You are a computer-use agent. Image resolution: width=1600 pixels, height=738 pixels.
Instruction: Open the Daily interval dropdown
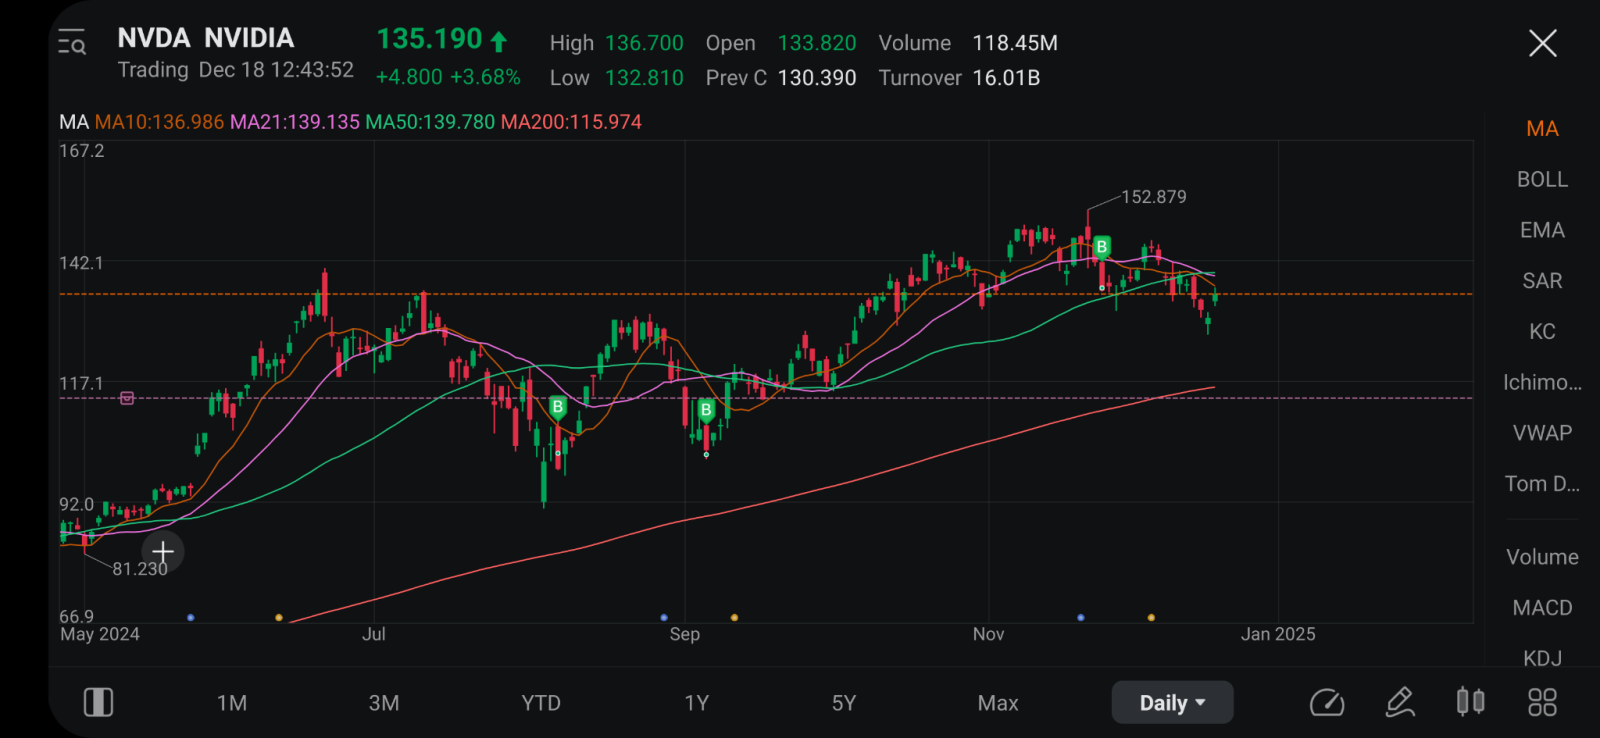1172,703
